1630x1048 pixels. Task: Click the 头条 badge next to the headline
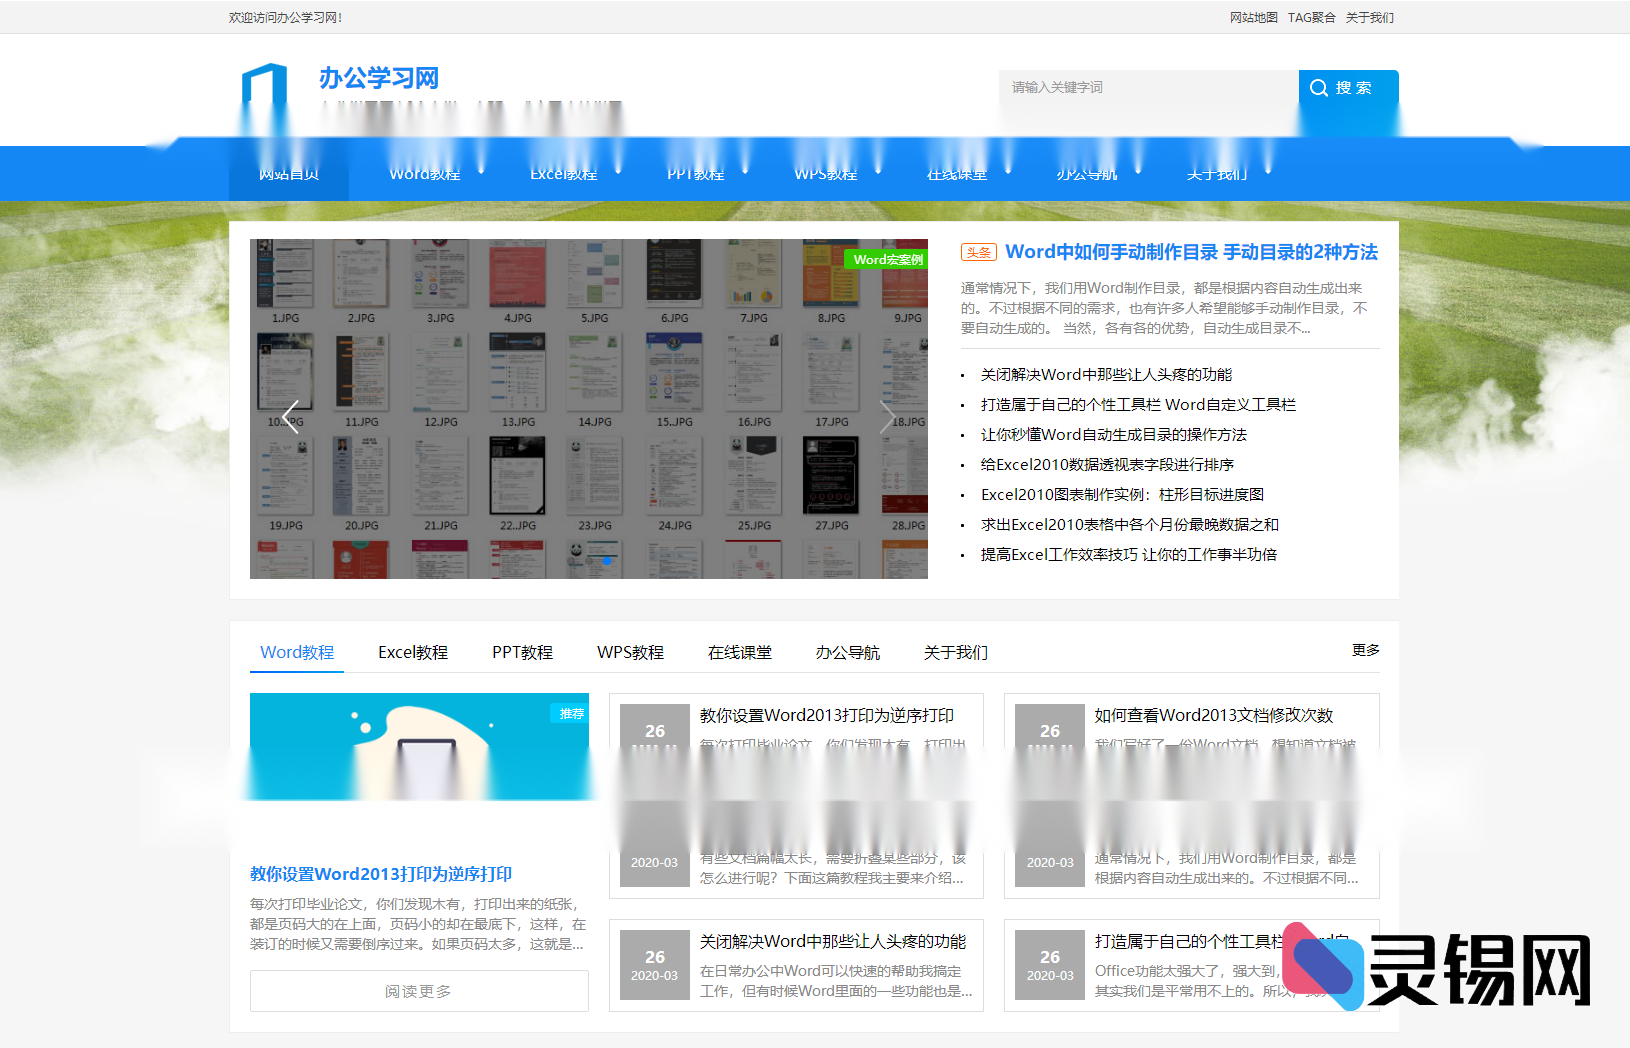coord(979,252)
